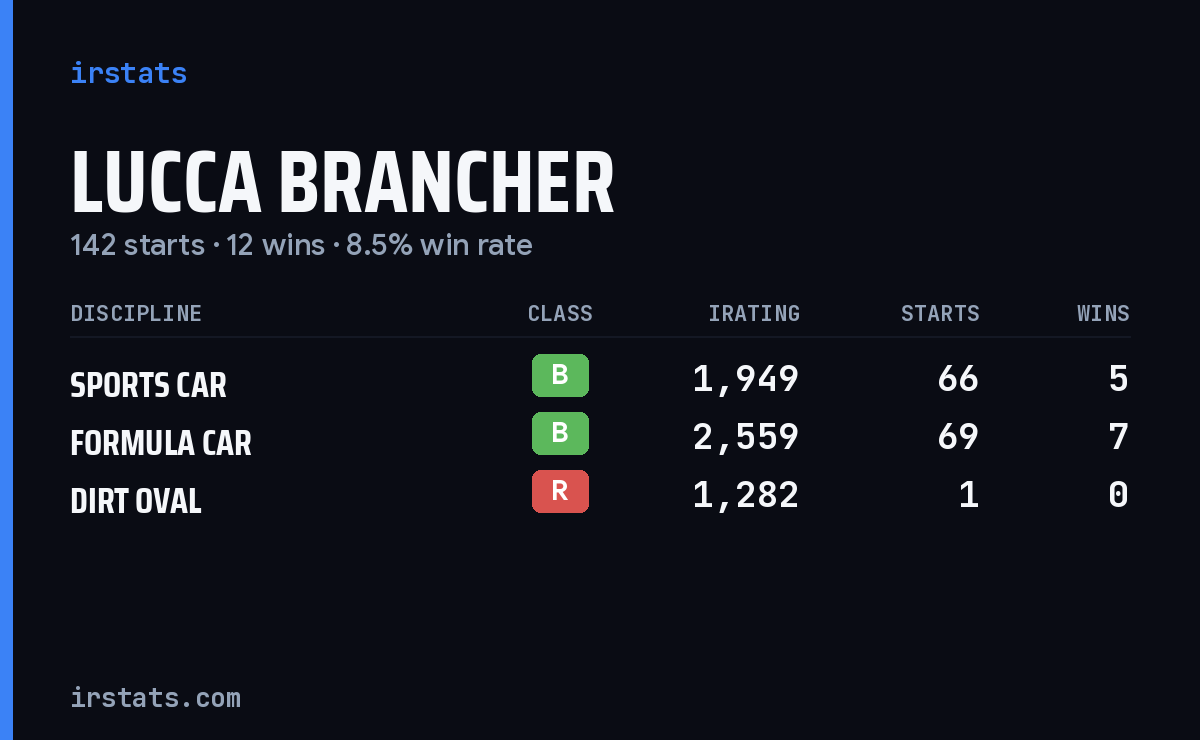Click the Discipline column header
The height and width of the screenshot is (740, 1200).
click(x=136, y=313)
